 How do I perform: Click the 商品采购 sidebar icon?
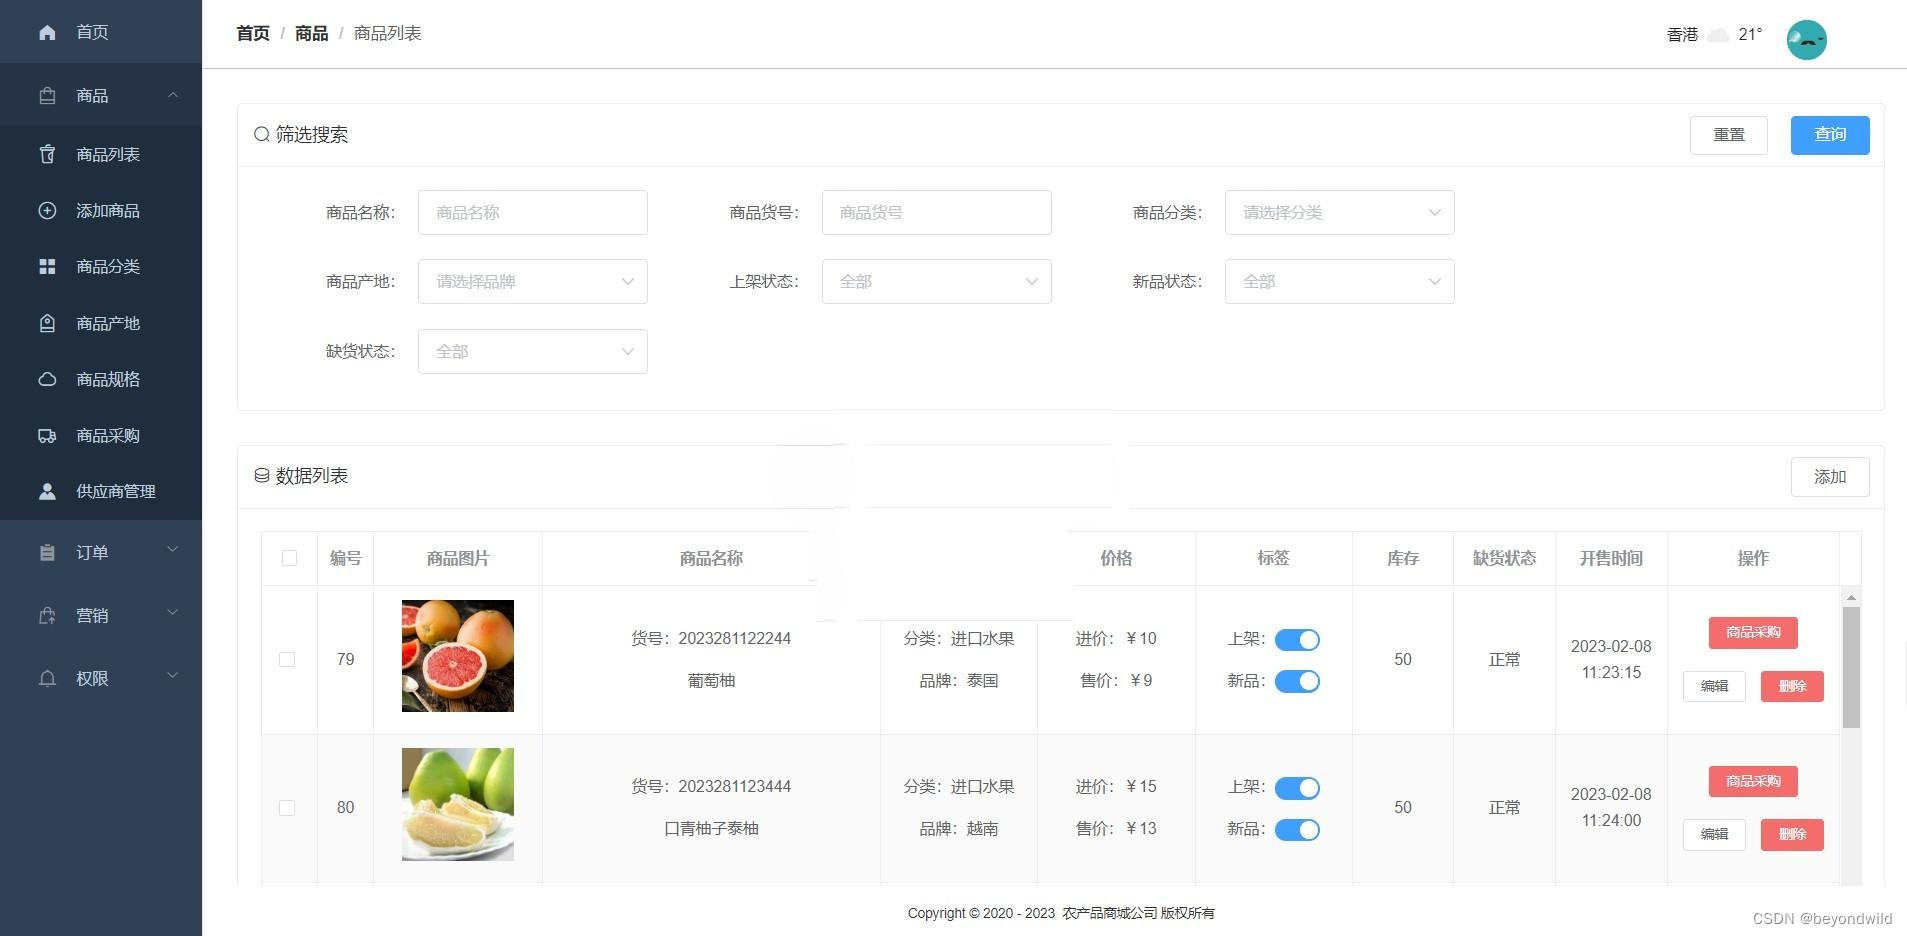point(47,435)
